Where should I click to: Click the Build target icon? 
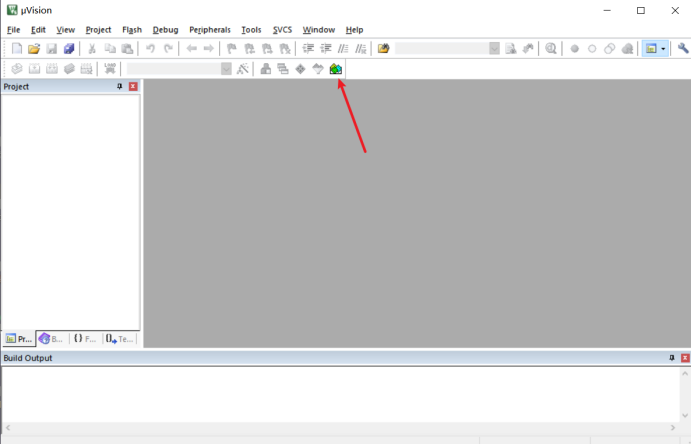(34, 69)
